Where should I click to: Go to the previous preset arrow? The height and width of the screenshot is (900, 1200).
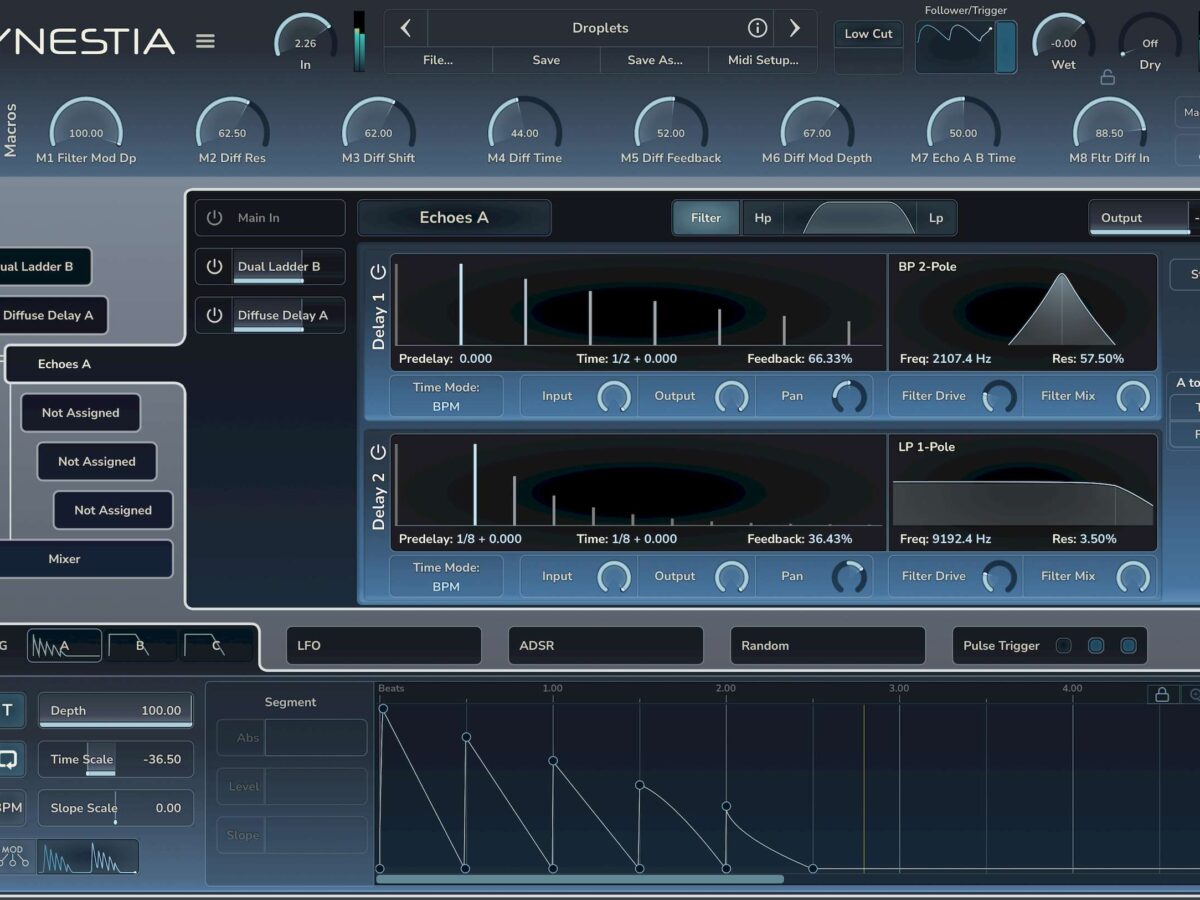pos(405,28)
